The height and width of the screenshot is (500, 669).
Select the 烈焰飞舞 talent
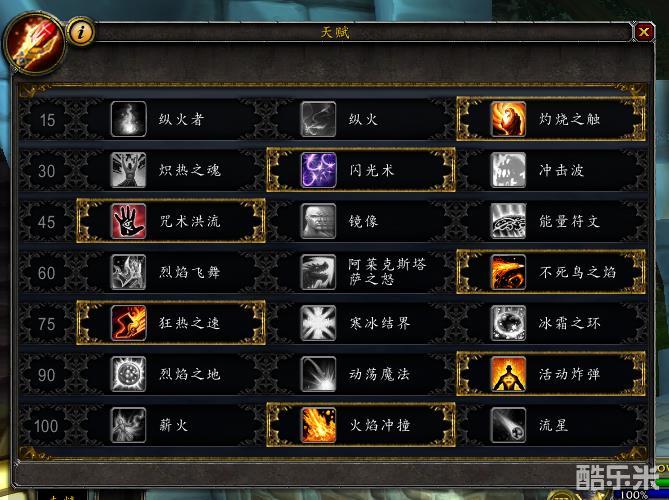171,272
